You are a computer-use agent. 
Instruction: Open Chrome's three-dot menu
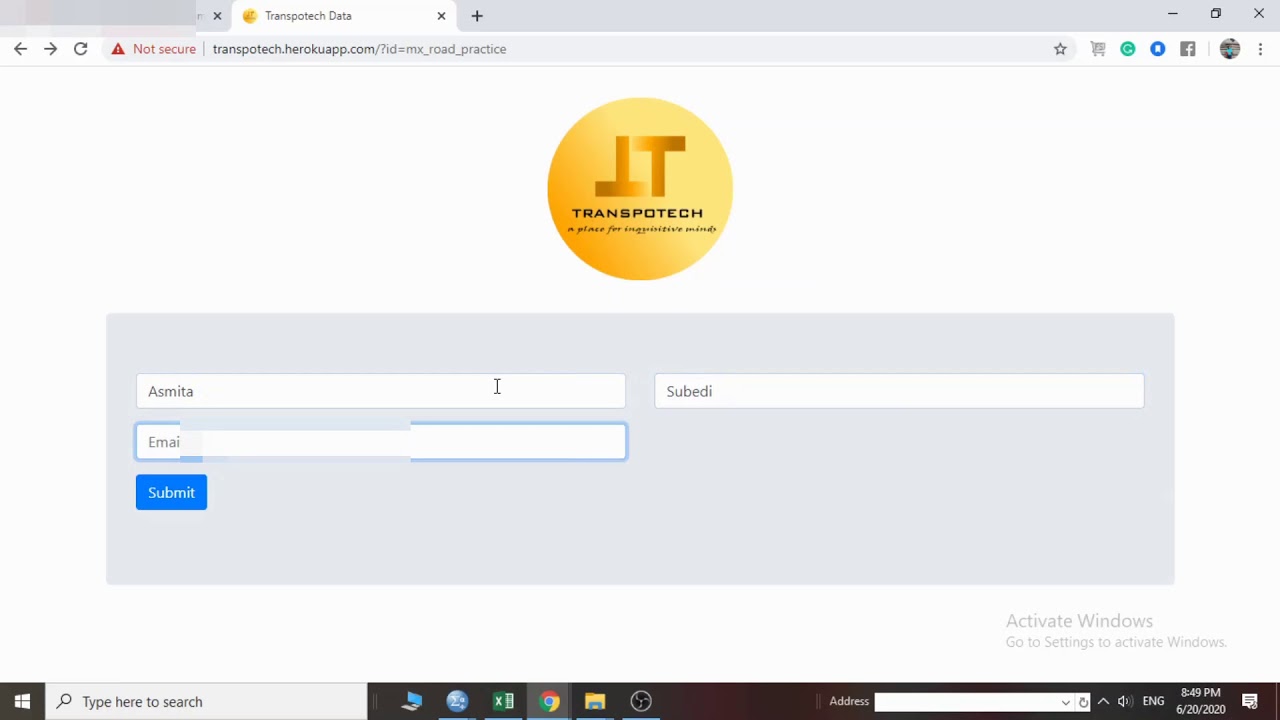click(1260, 49)
